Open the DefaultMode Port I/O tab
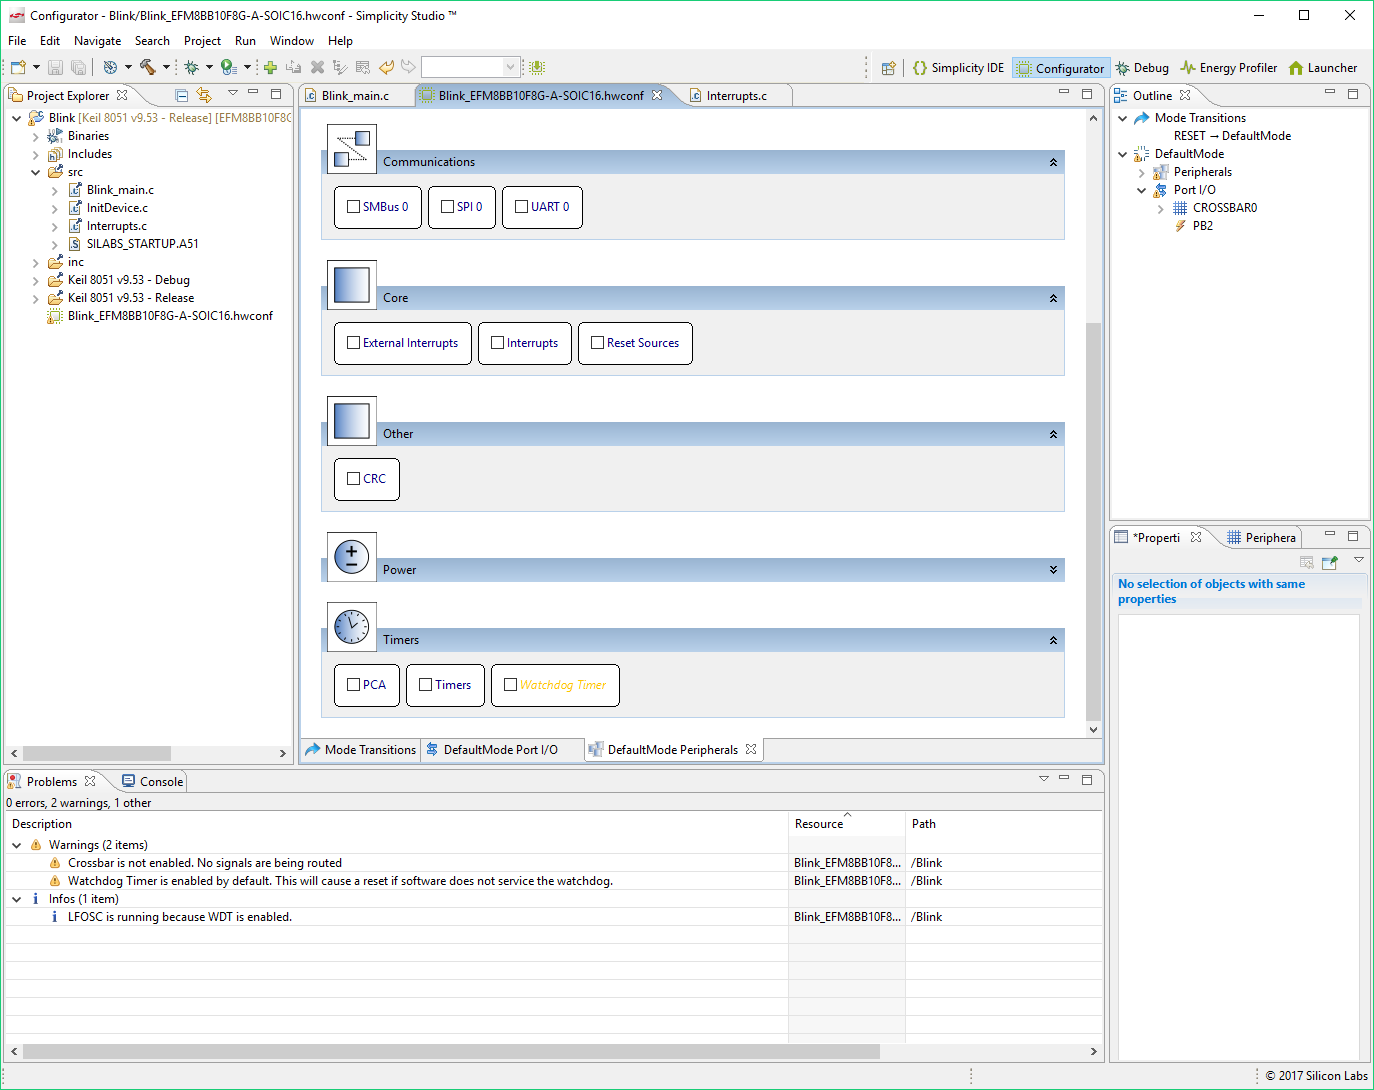Image resolution: width=1374 pixels, height=1090 pixels. click(500, 750)
